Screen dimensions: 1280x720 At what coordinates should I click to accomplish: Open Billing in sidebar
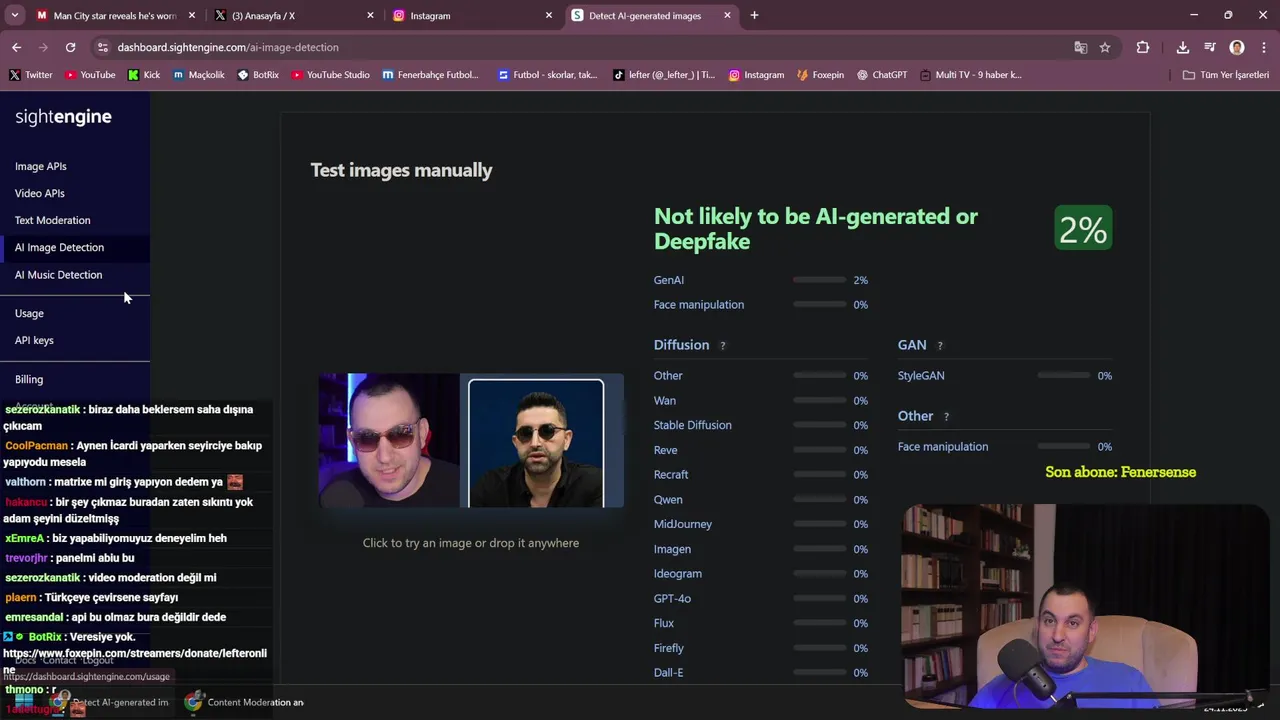tap(29, 379)
